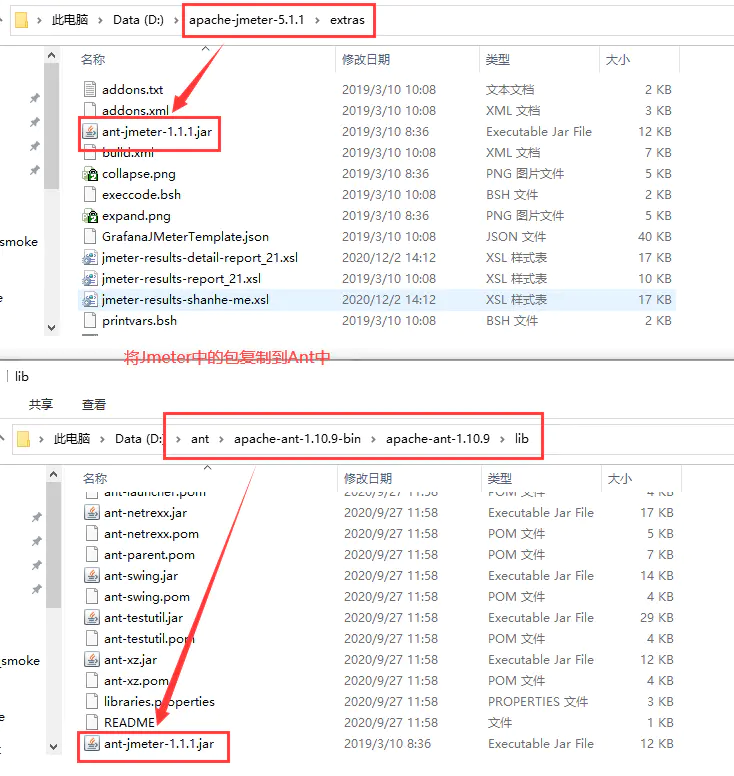Click Executable Jar File type of ant-xz.jar
Image resolution: width=734 pixels, height=776 pixels.
[x=540, y=660]
